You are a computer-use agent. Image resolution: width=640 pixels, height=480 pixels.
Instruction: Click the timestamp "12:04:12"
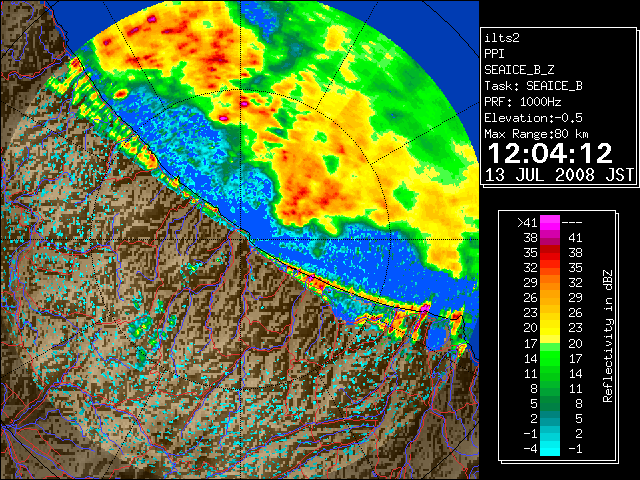coord(550,153)
